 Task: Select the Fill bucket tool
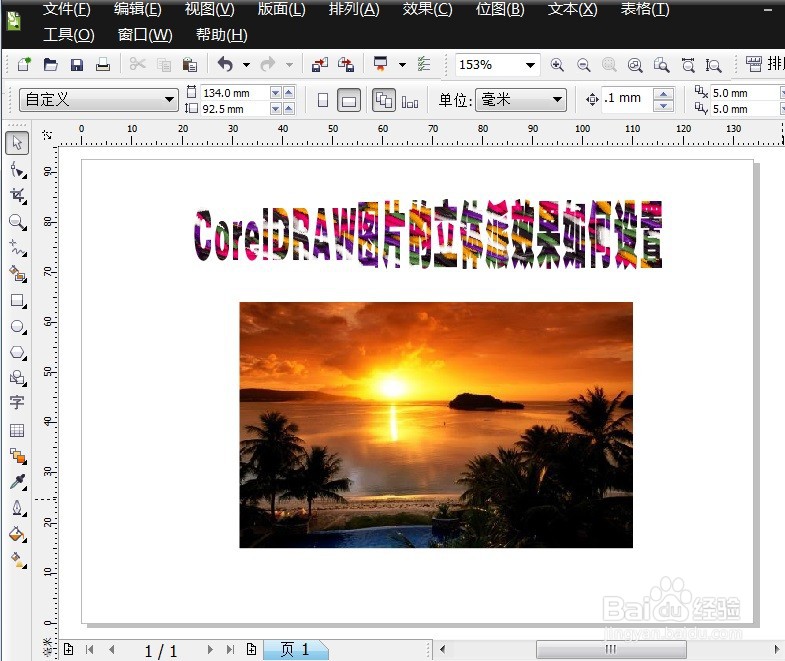pyautogui.click(x=18, y=534)
